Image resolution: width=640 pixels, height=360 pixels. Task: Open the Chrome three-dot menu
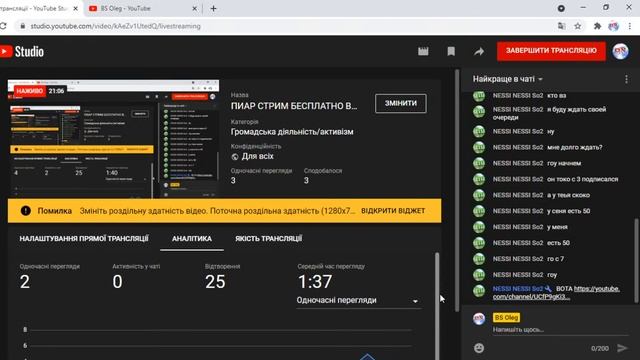point(630,26)
